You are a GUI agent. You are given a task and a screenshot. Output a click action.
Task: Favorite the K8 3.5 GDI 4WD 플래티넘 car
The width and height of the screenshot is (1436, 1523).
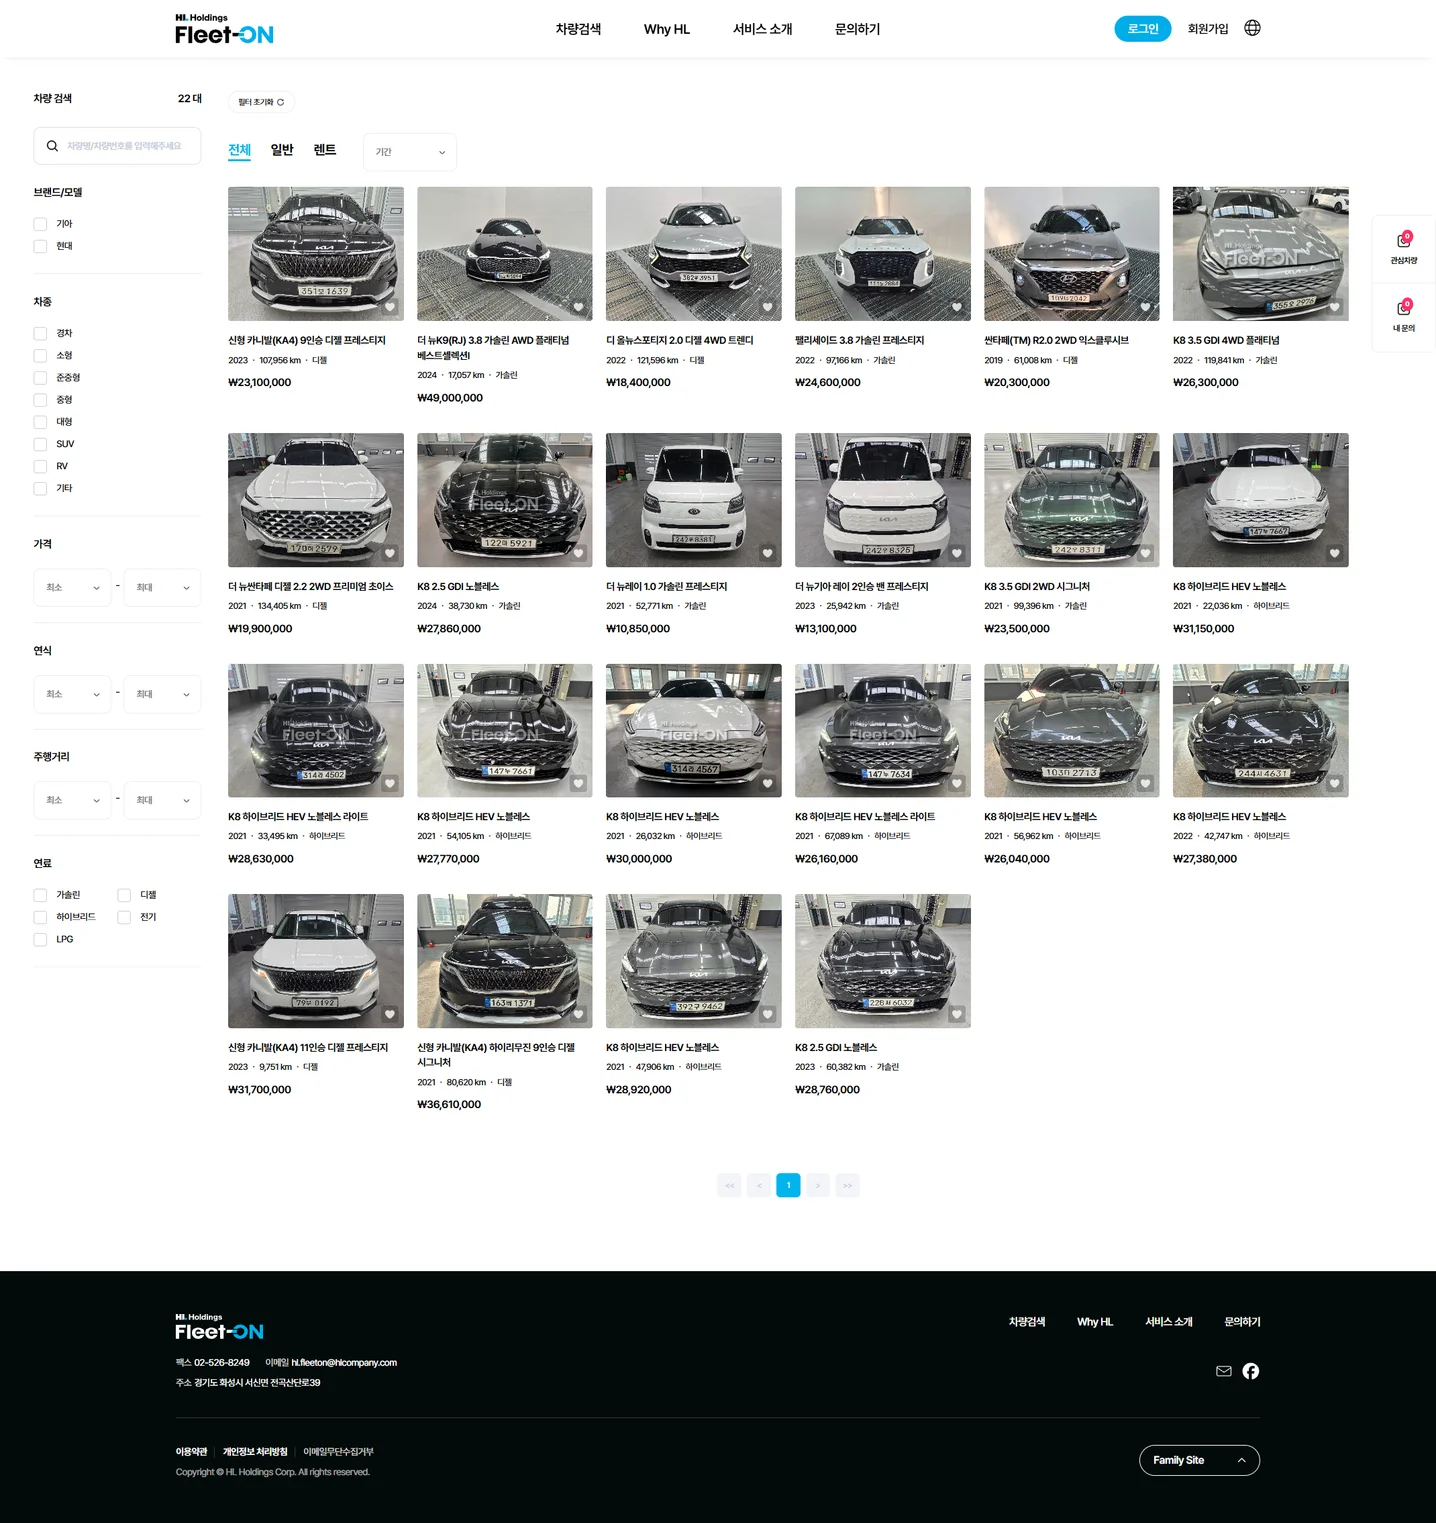point(1334,307)
